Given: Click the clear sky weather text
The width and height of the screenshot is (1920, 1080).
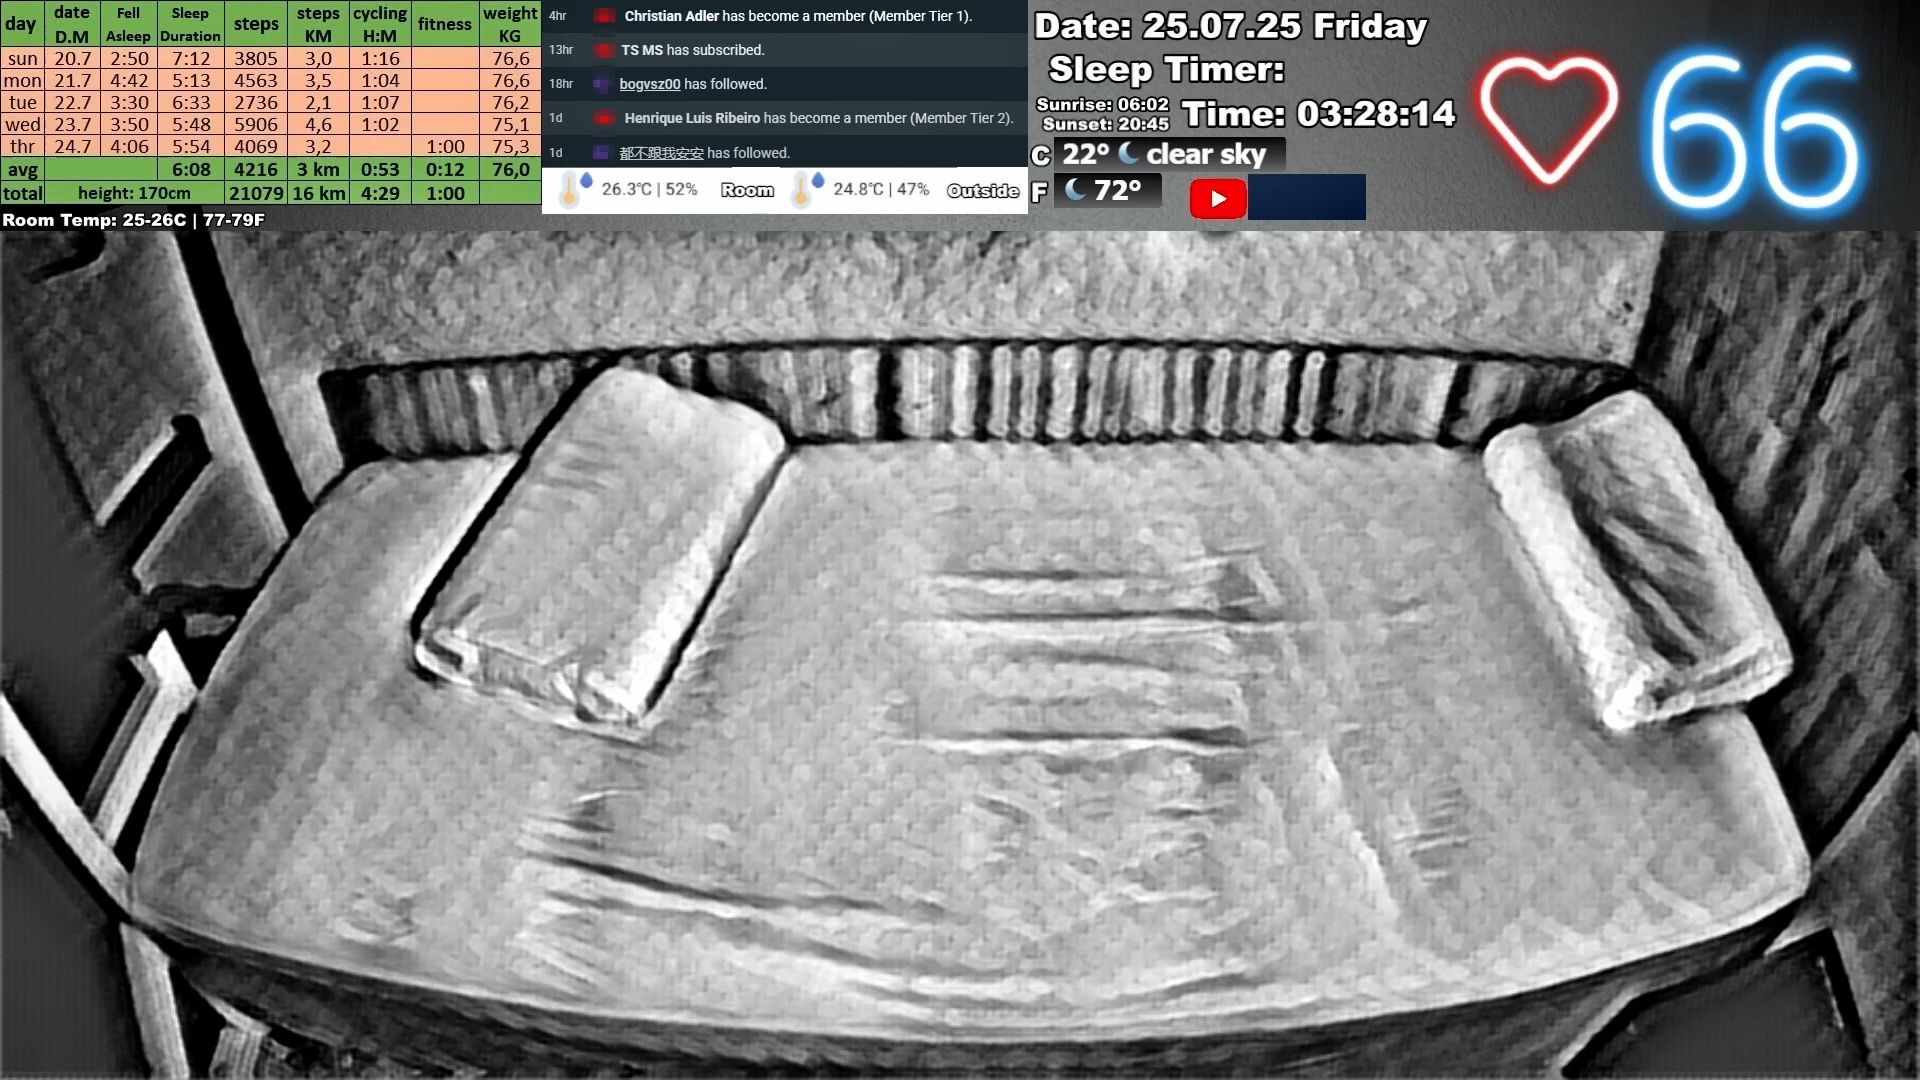Looking at the screenshot, I should [1206, 154].
